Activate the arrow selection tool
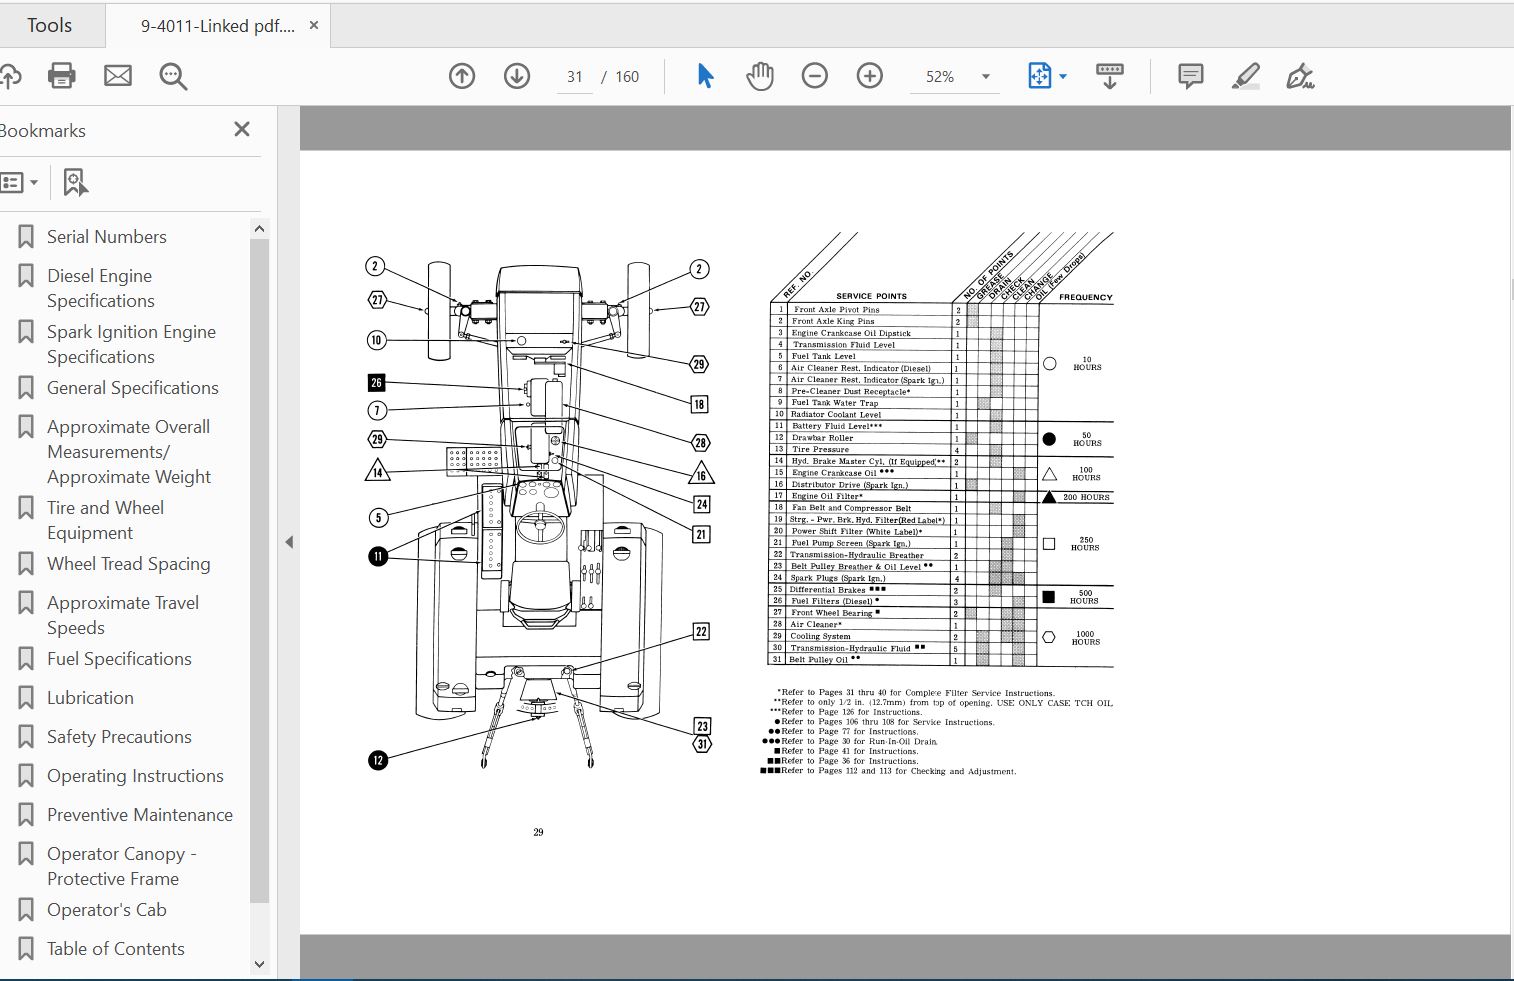This screenshot has height=981, width=1514. (705, 76)
